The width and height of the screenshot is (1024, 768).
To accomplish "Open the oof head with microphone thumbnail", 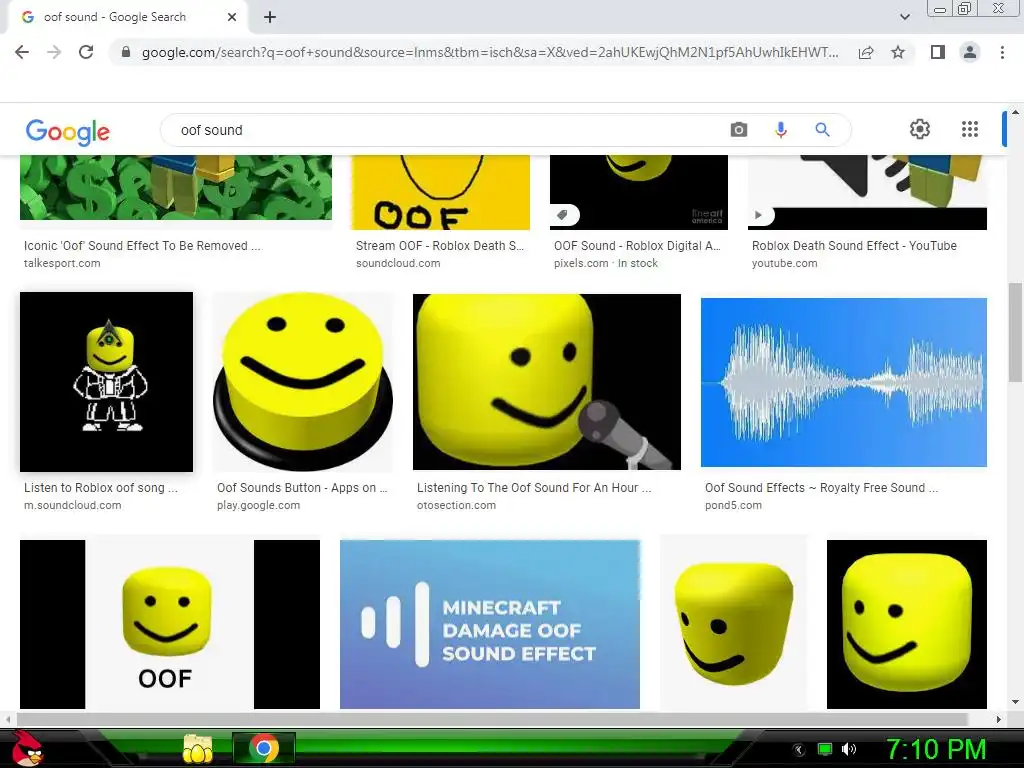I will (547, 382).
